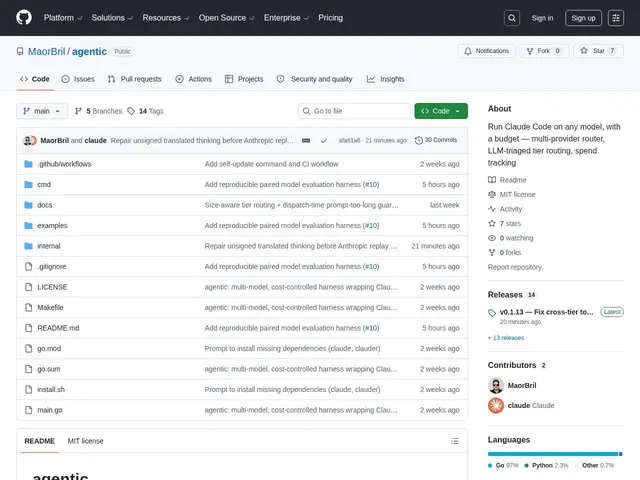Expand the Resources menu

click(x=166, y=18)
